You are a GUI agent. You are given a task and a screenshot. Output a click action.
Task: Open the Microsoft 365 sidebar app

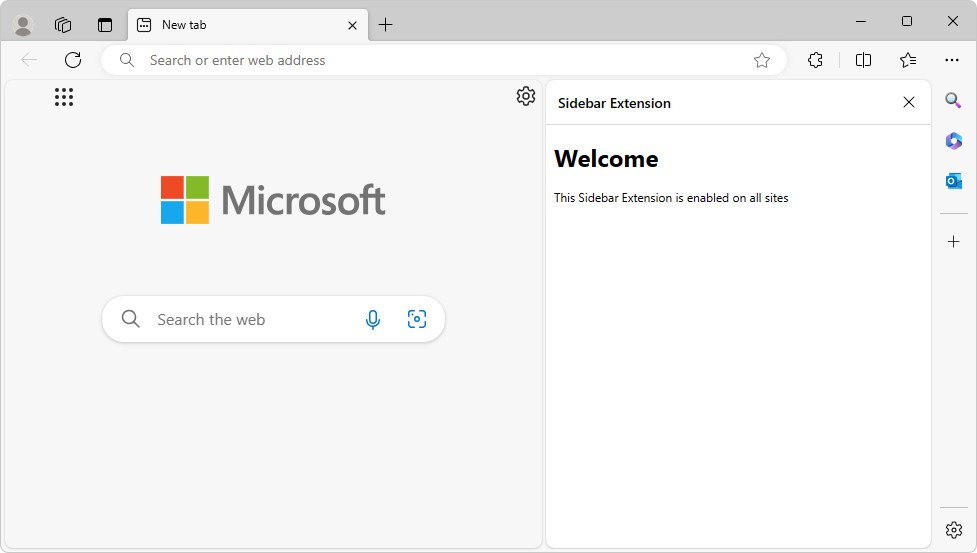click(953, 141)
